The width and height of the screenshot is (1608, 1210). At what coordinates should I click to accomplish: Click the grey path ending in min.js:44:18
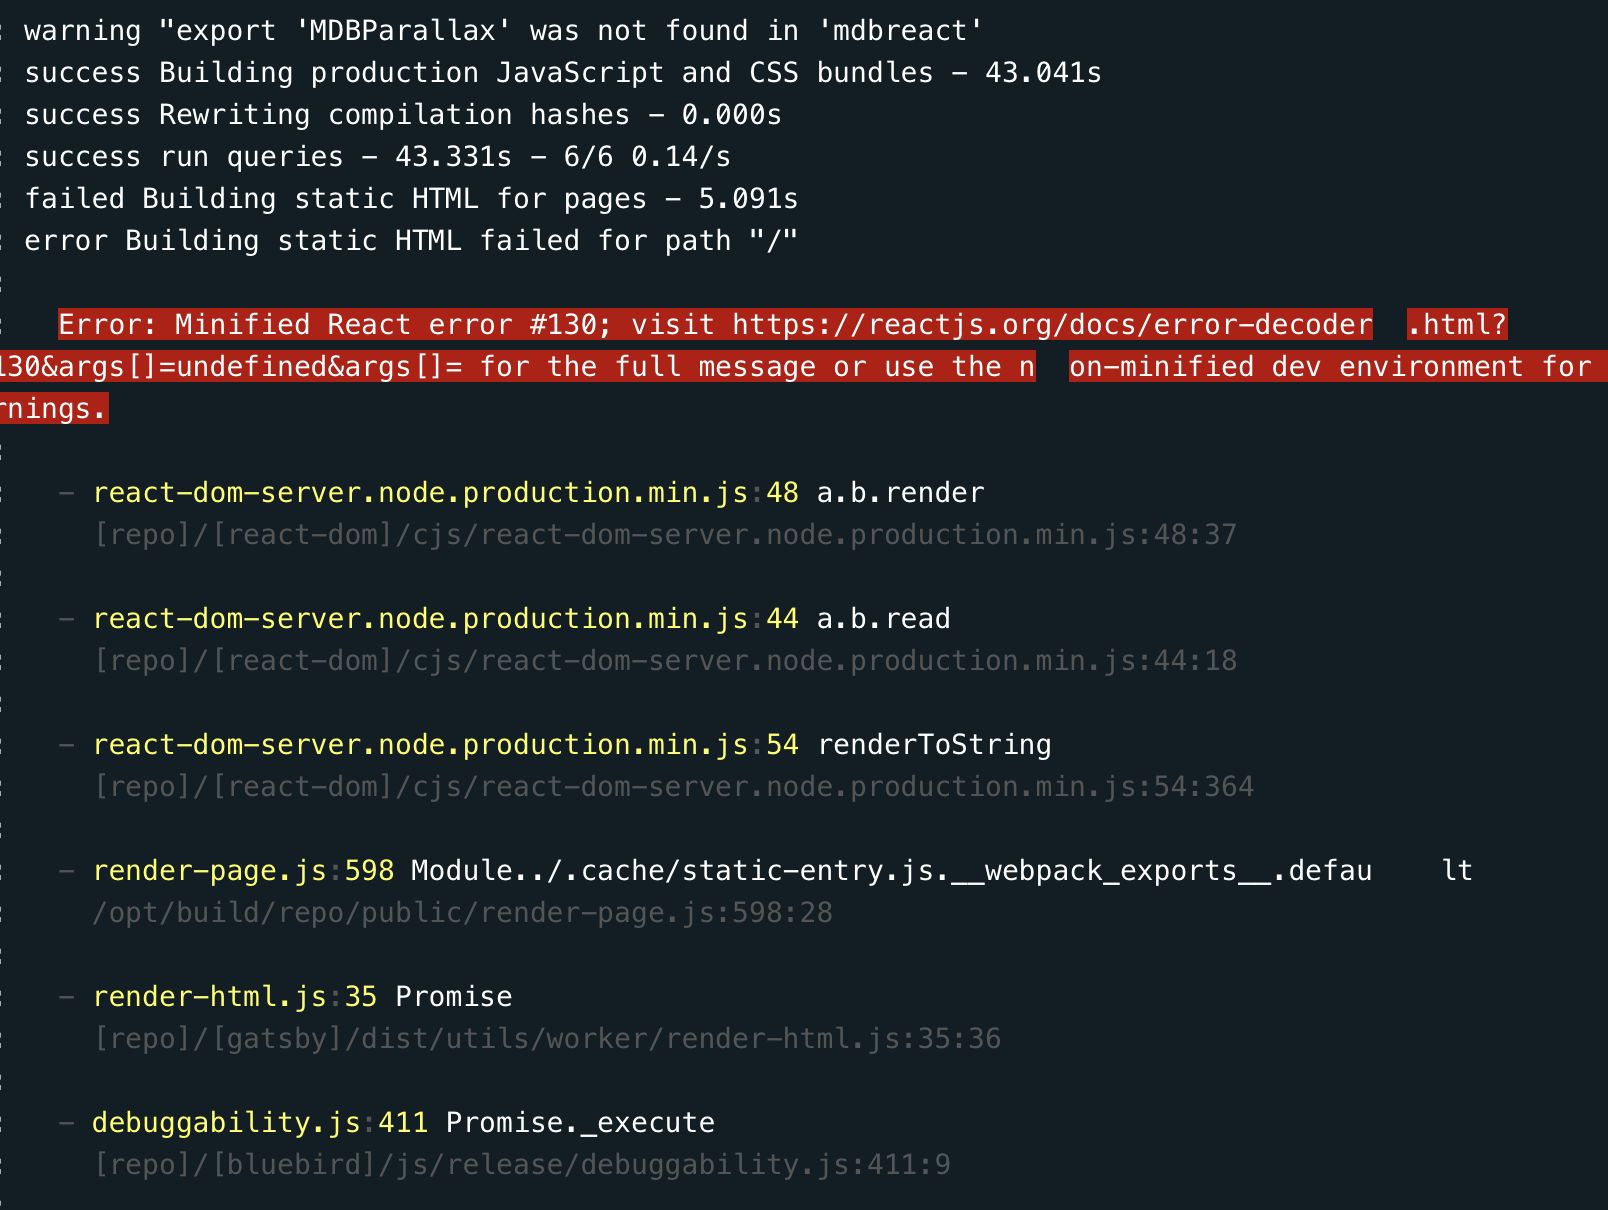point(665,661)
